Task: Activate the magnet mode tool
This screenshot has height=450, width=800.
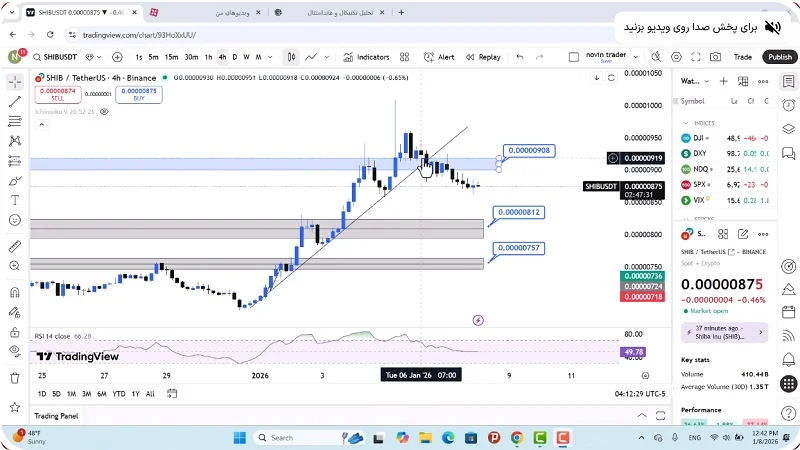Action: (15, 293)
